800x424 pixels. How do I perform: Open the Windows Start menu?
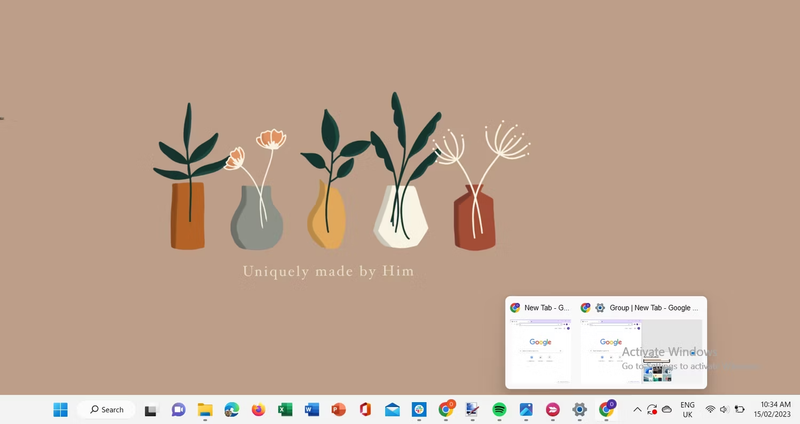point(60,409)
